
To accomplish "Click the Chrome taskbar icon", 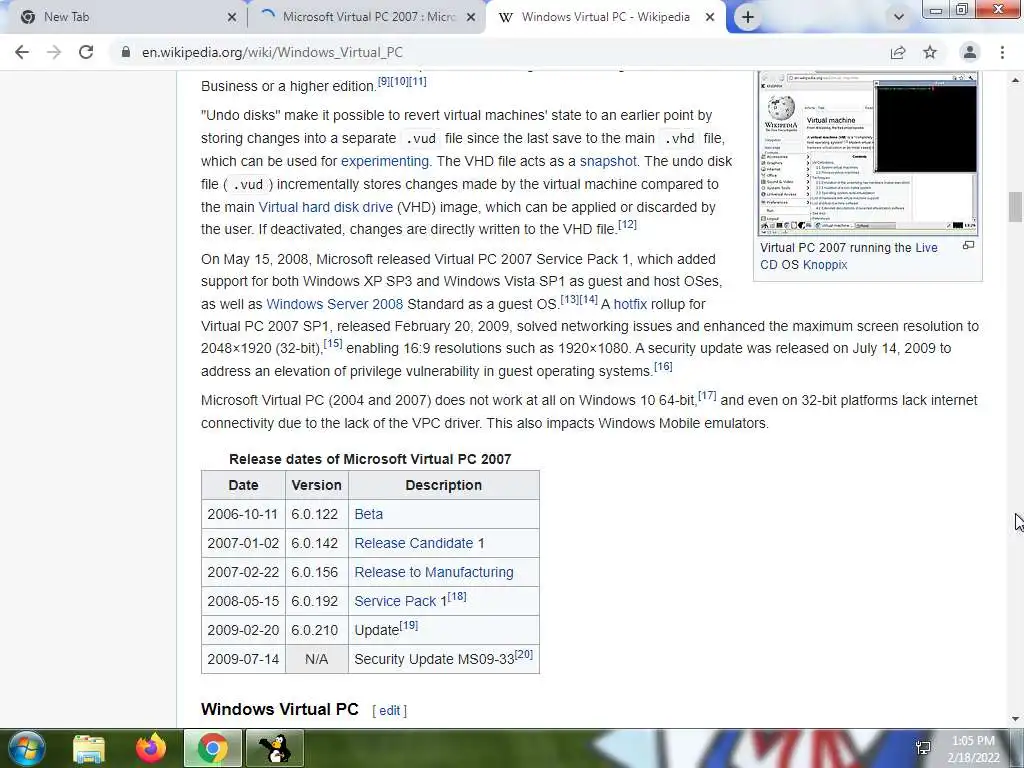I will (x=212, y=748).
